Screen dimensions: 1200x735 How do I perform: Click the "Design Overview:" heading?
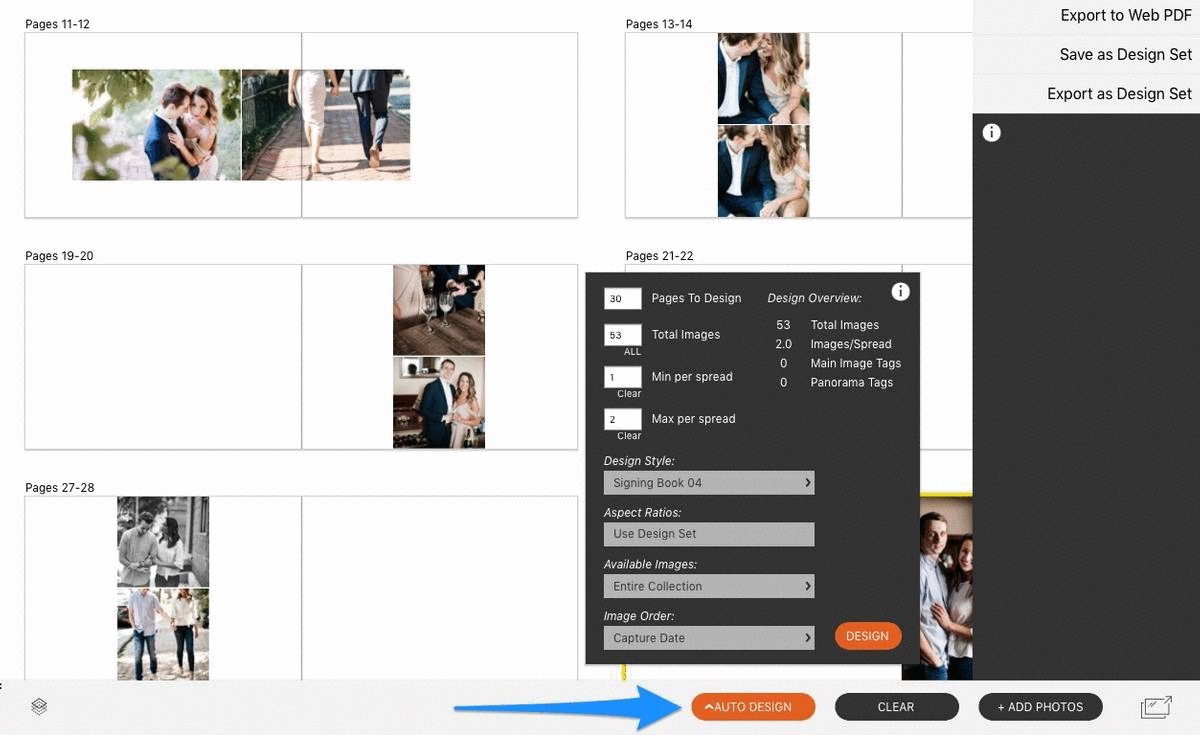[x=814, y=298]
